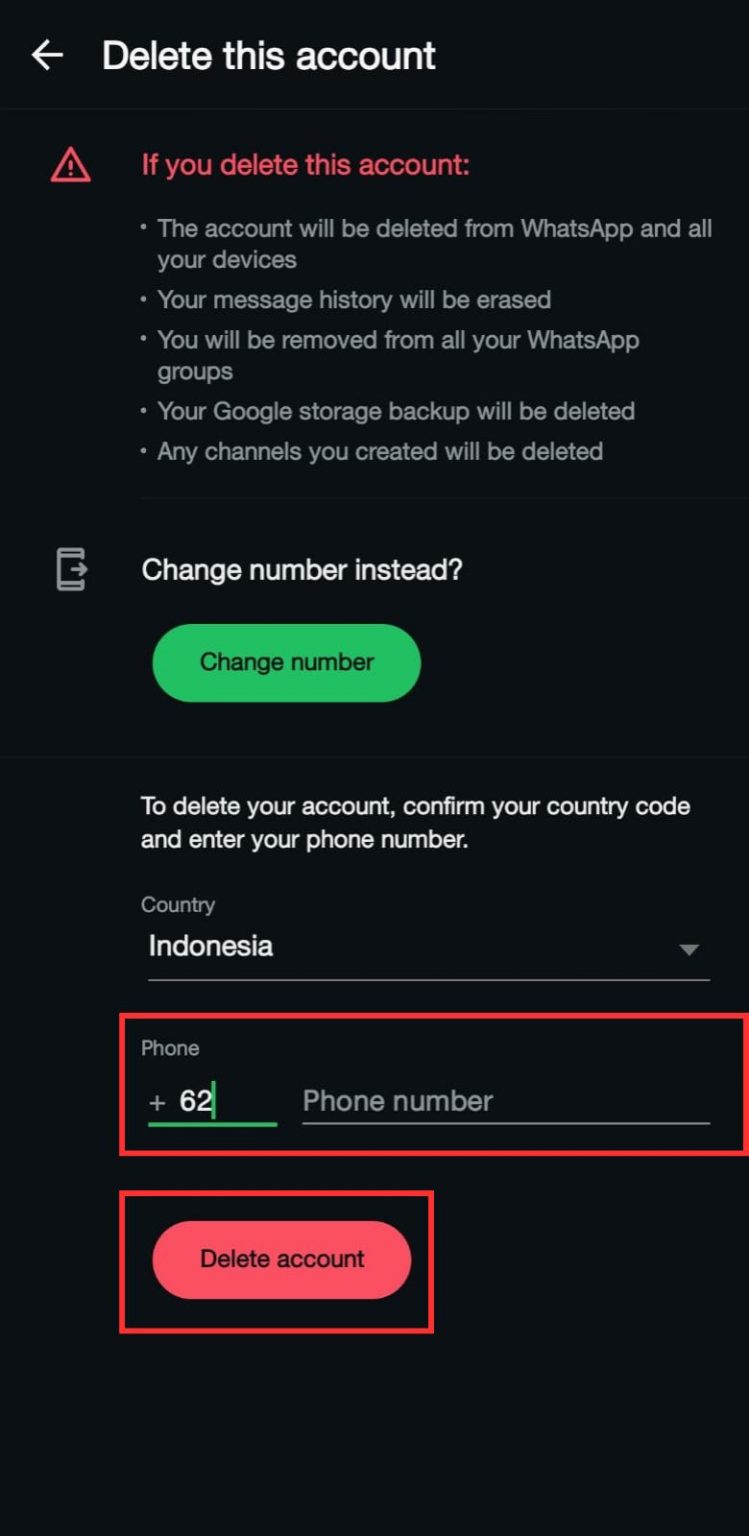Click the 'If you delete this account' heading
The height and width of the screenshot is (1536, 749).
[305, 165]
